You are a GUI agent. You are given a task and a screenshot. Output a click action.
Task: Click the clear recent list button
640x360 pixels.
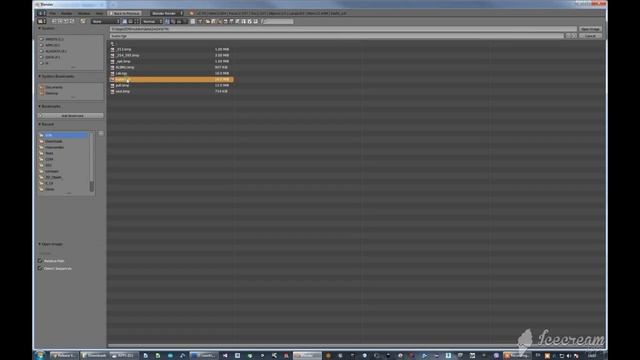coord(101,133)
